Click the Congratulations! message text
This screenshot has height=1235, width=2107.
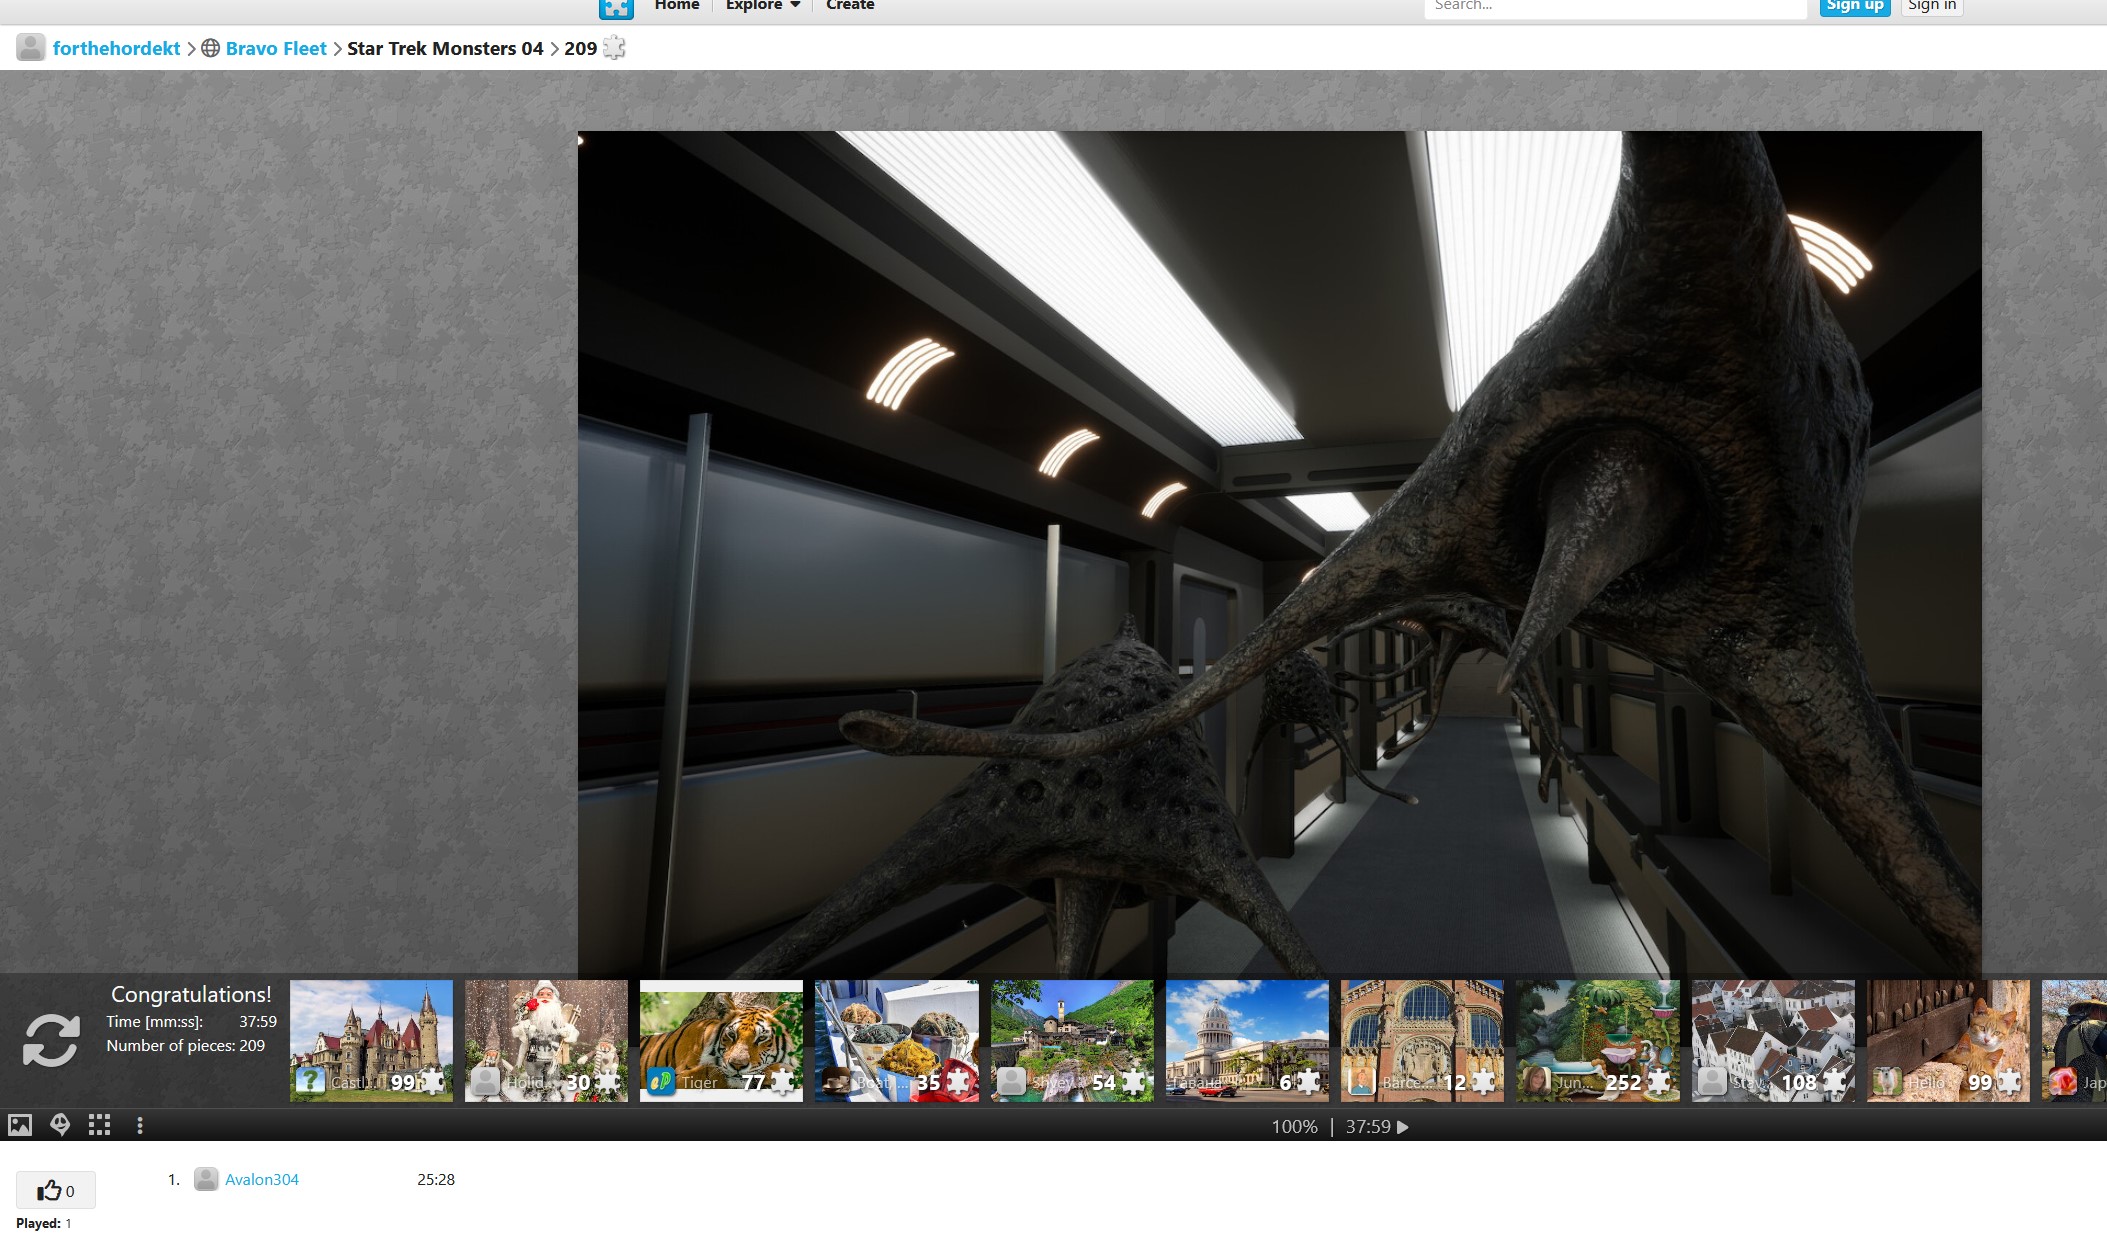pos(191,994)
